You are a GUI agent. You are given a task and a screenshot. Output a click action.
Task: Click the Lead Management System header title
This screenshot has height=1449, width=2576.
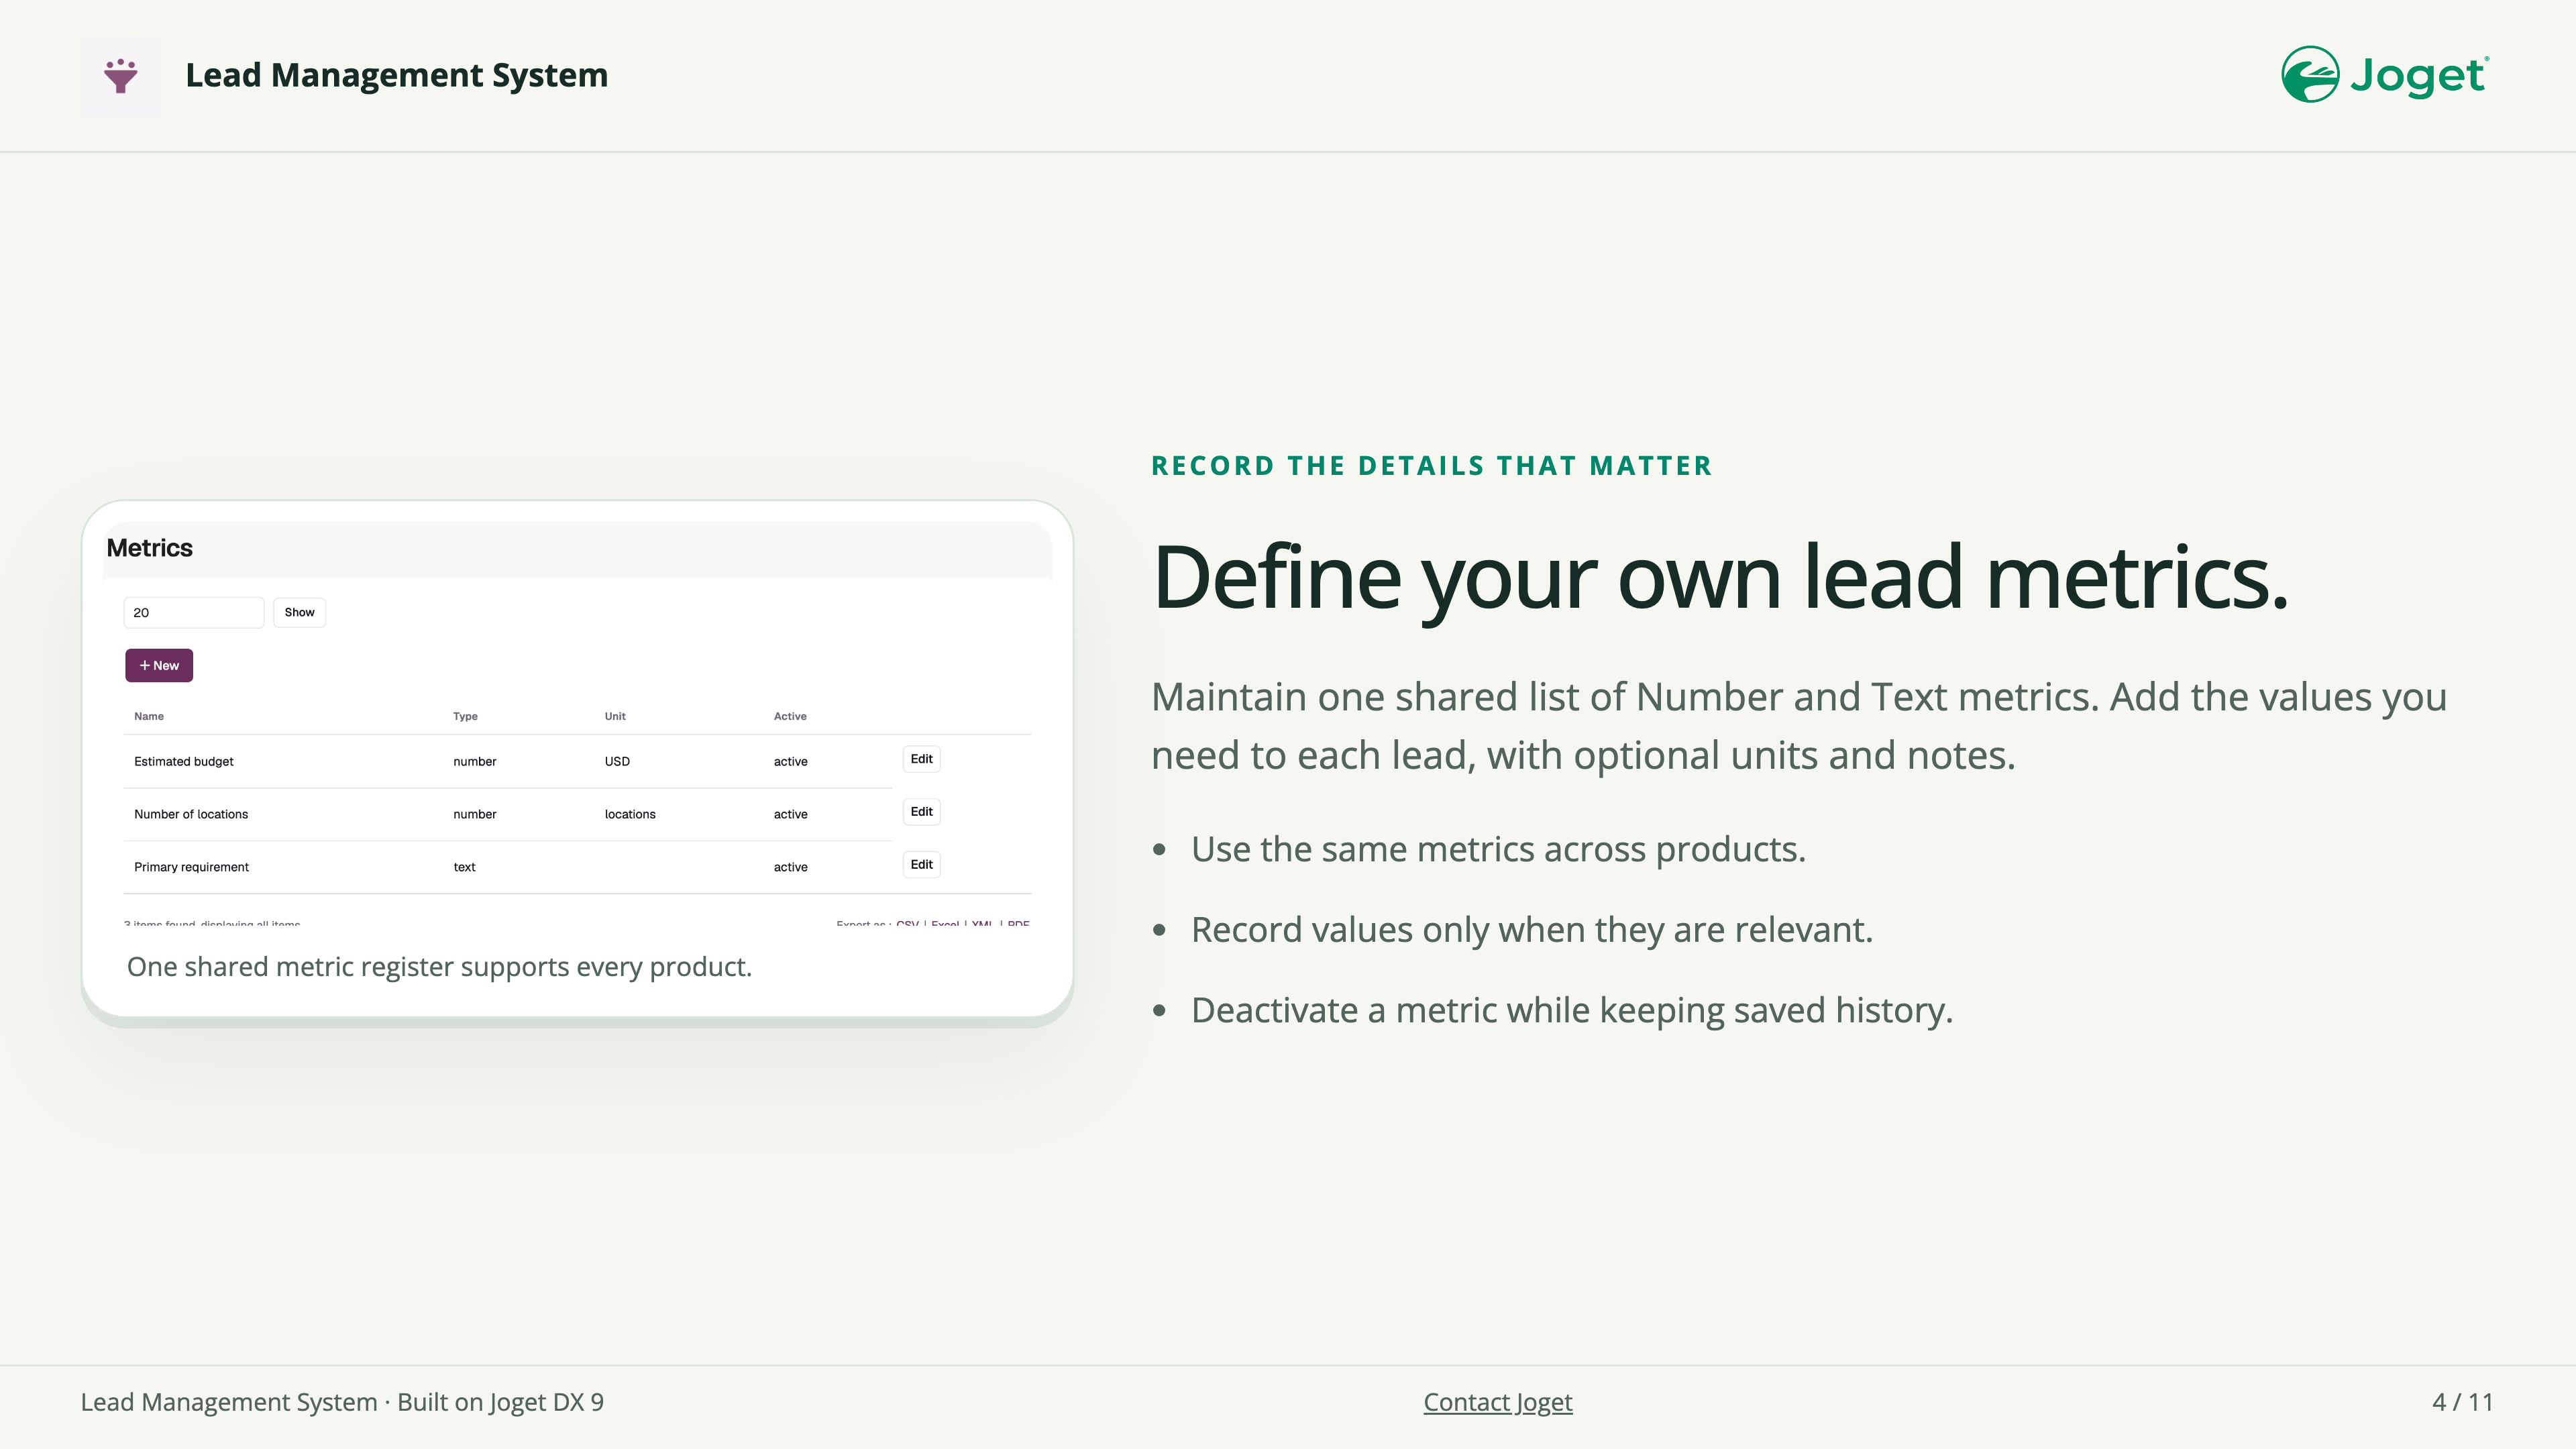[397, 76]
